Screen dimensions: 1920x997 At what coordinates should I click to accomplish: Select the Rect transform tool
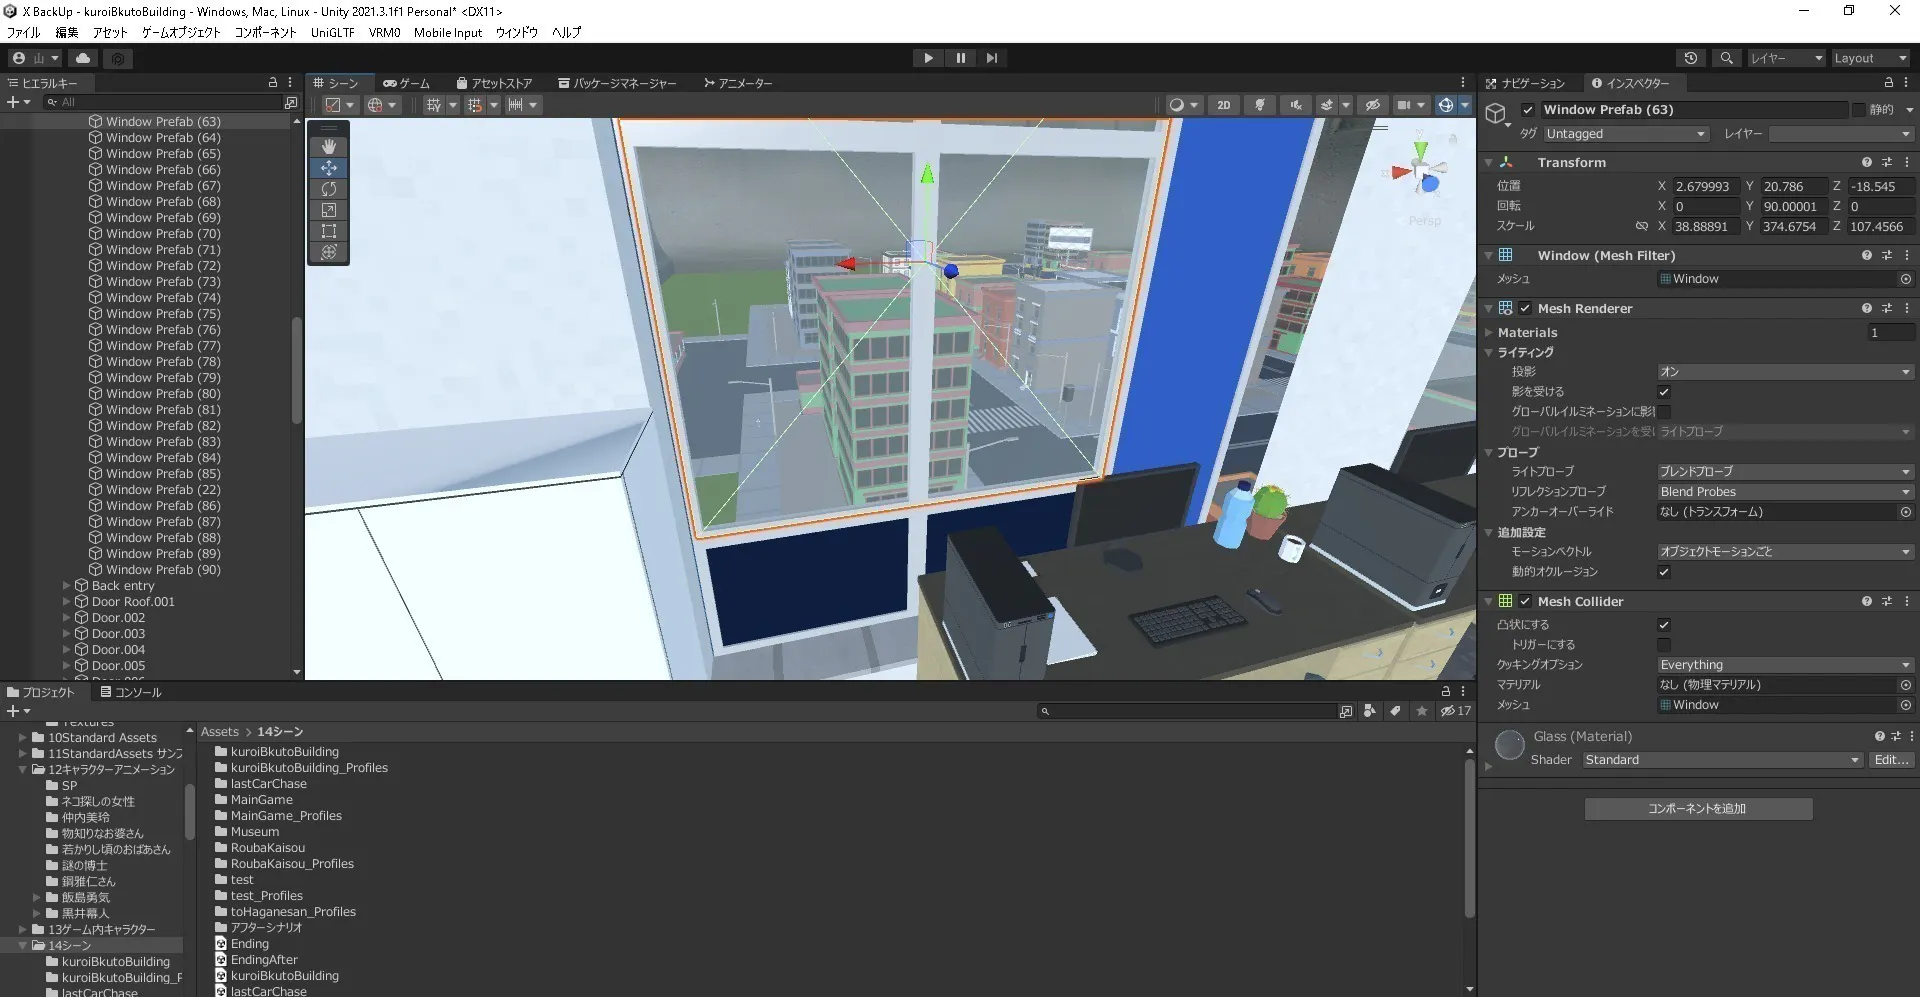328,231
